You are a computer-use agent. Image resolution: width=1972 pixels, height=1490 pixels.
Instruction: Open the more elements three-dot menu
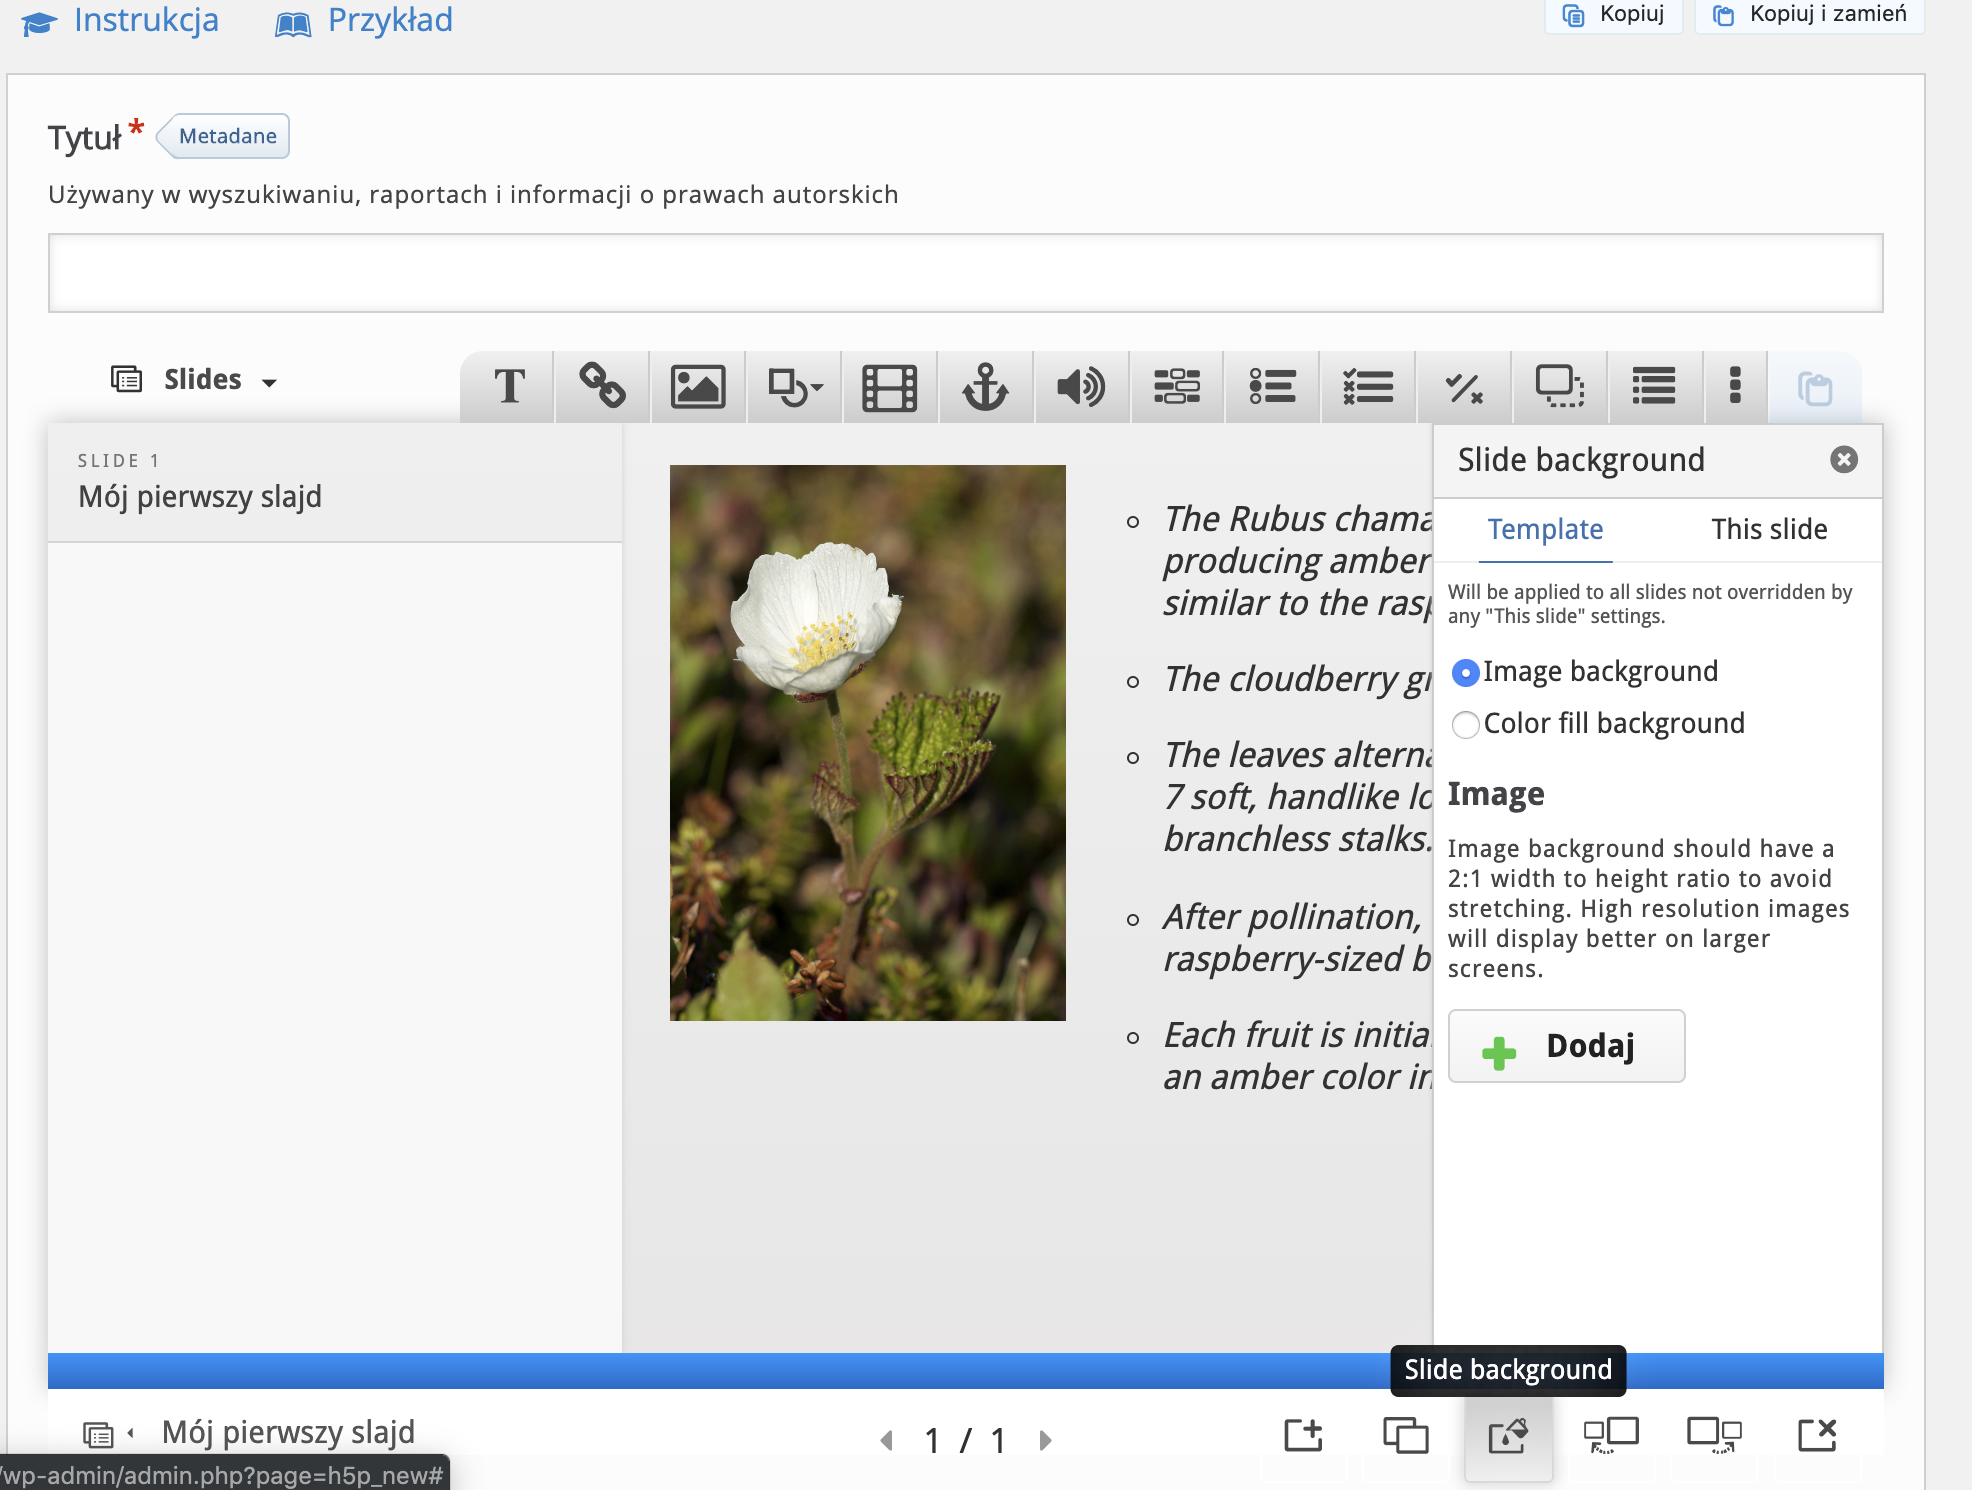coord(1735,387)
